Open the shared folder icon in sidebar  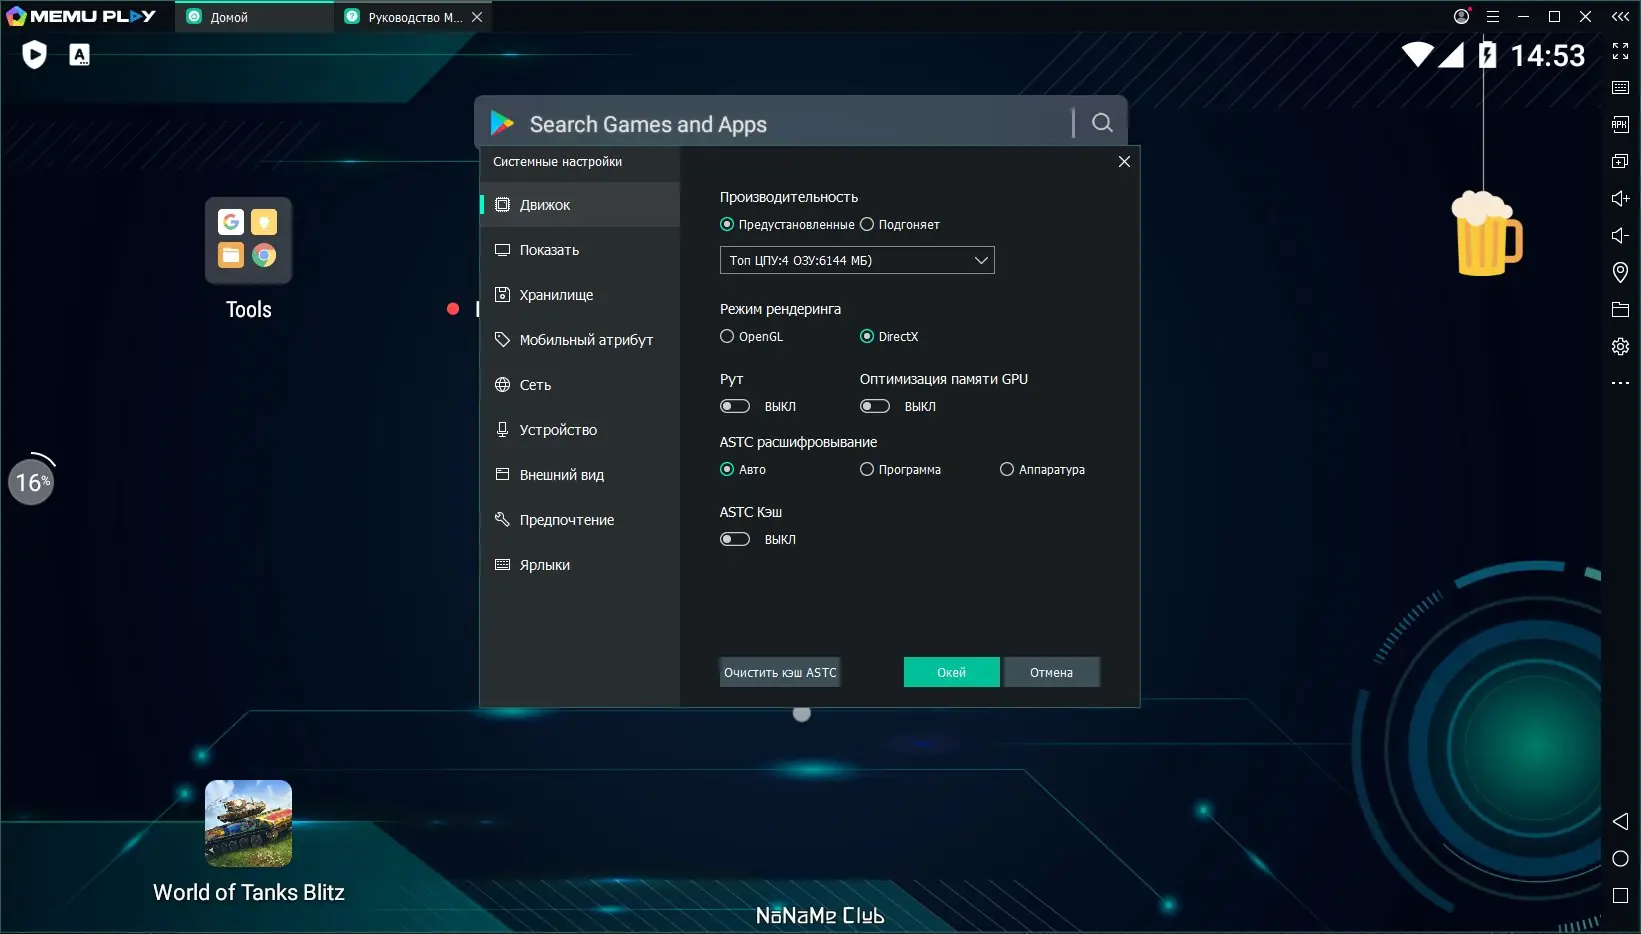pos(1620,310)
